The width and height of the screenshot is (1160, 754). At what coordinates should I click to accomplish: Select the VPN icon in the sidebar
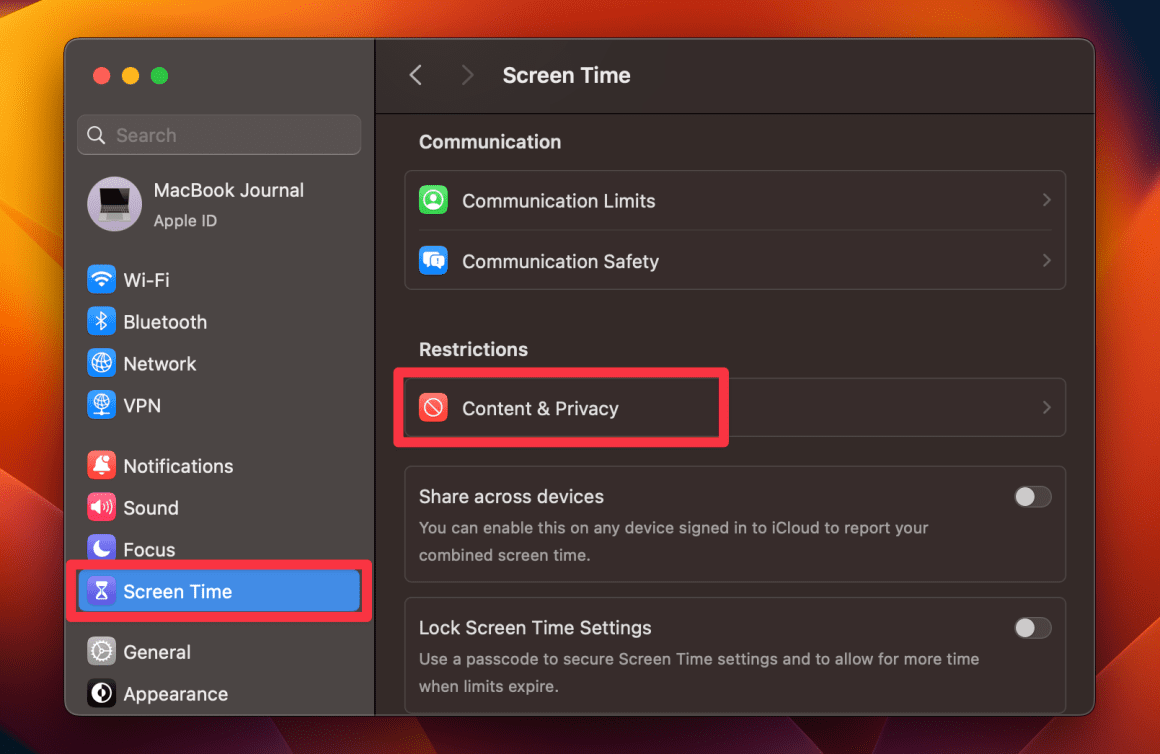click(x=101, y=405)
